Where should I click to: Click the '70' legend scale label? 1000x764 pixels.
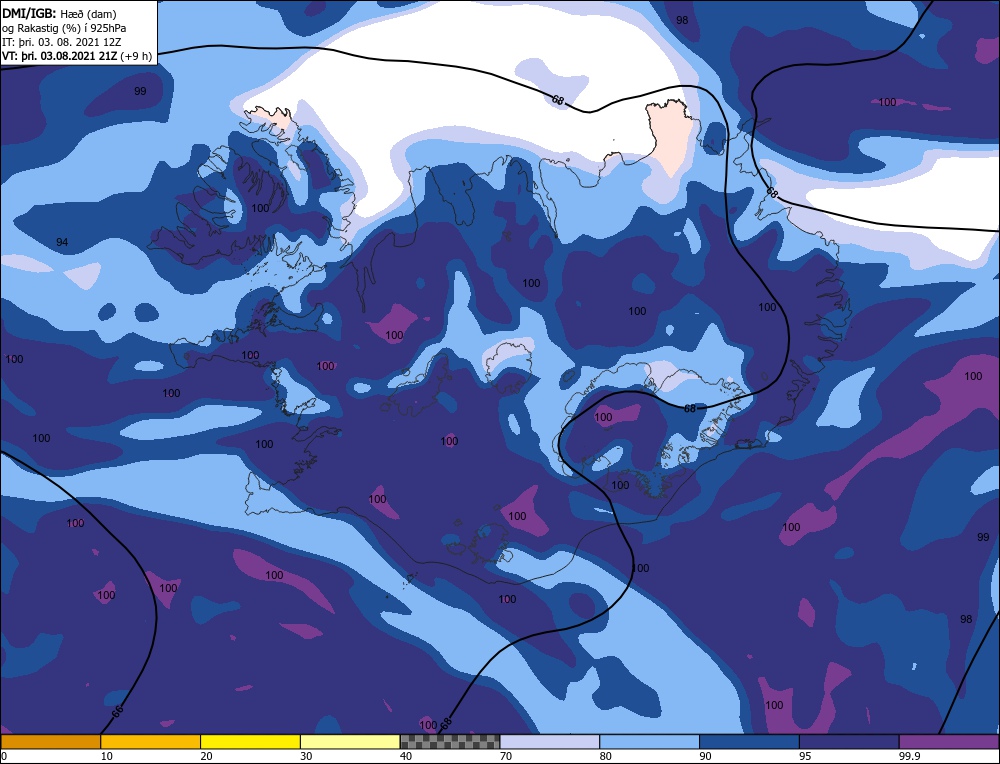[x=506, y=756]
